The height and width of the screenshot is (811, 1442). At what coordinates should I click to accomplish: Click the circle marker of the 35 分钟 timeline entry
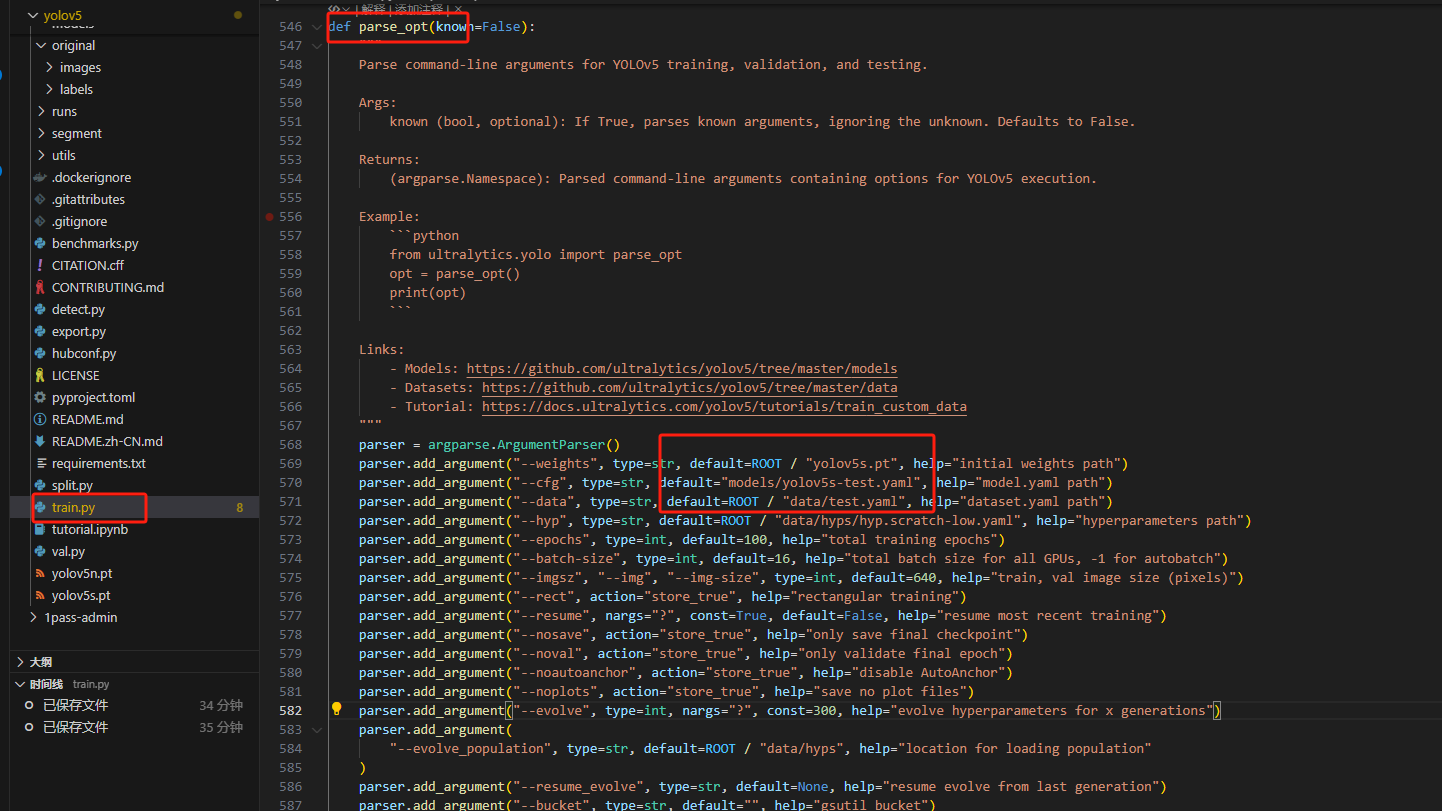point(29,727)
